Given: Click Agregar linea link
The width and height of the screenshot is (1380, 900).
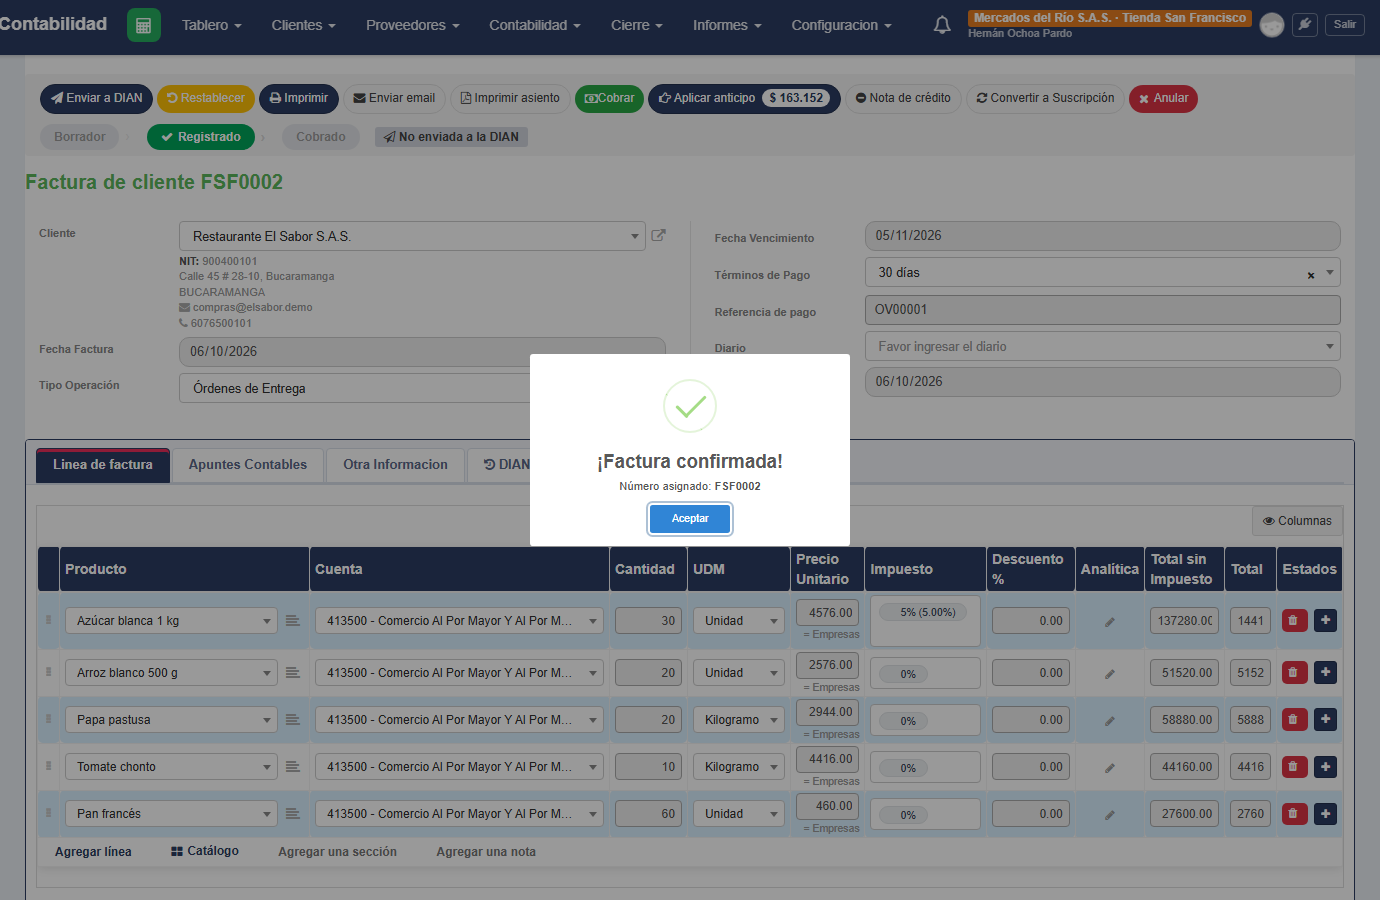Looking at the screenshot, I should coord(93,852).
